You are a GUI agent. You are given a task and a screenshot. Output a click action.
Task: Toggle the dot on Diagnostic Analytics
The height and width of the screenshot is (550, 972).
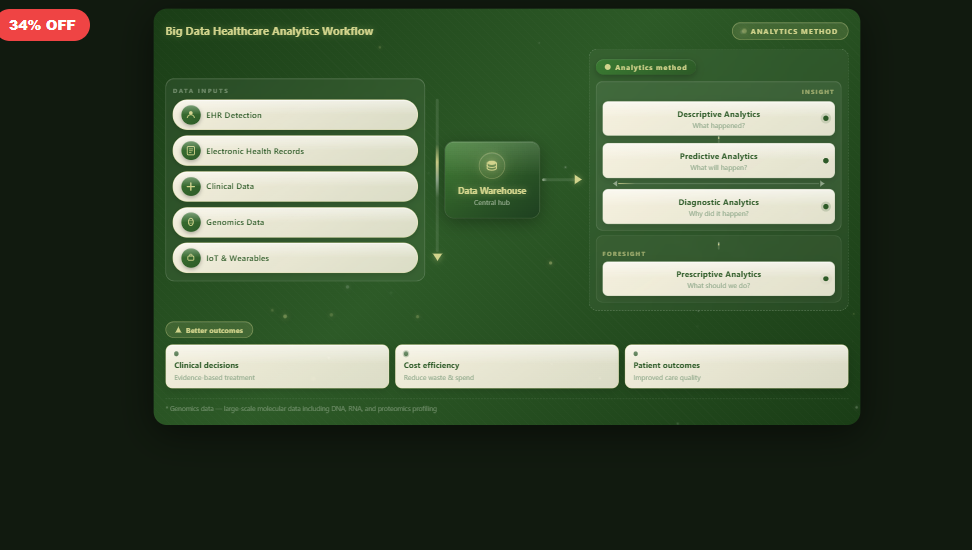[826, 206]
